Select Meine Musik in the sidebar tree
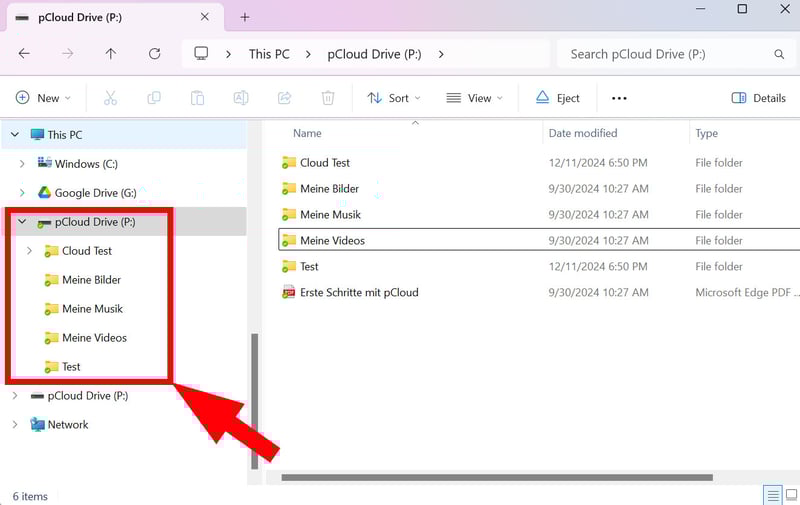The image size is (800, 505). click(92, 309)
